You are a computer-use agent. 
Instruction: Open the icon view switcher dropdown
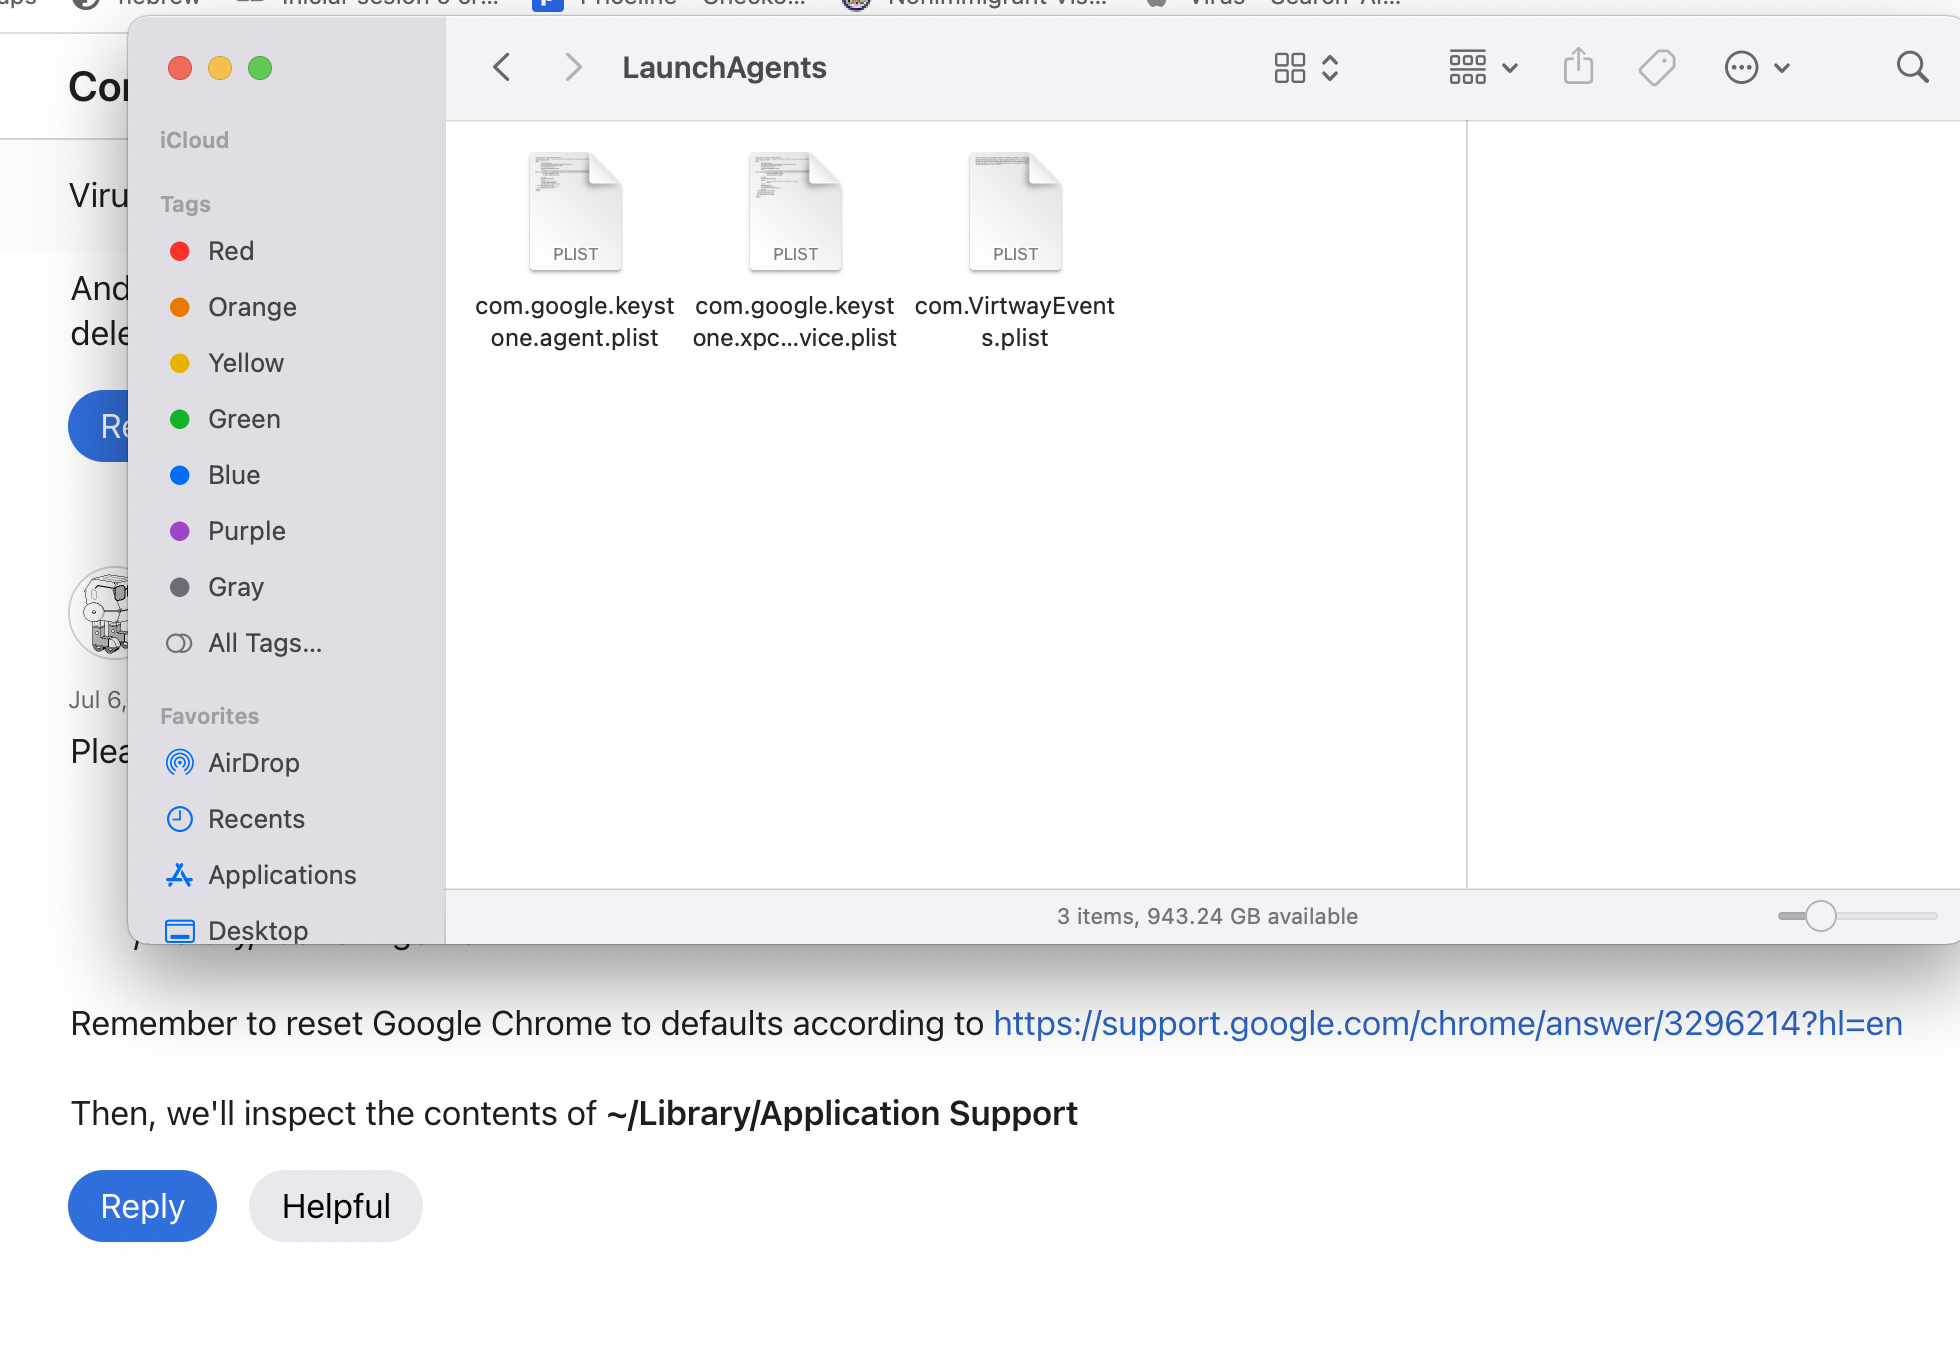tap(1305, 68)
